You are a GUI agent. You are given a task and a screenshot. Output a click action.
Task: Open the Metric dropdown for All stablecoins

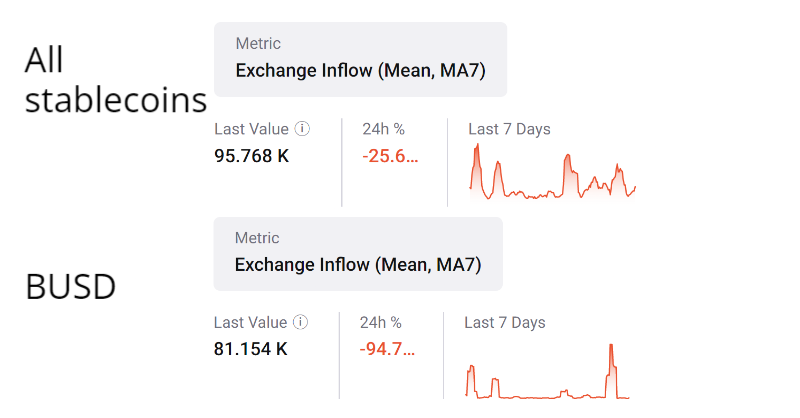(x=360, y=60)
